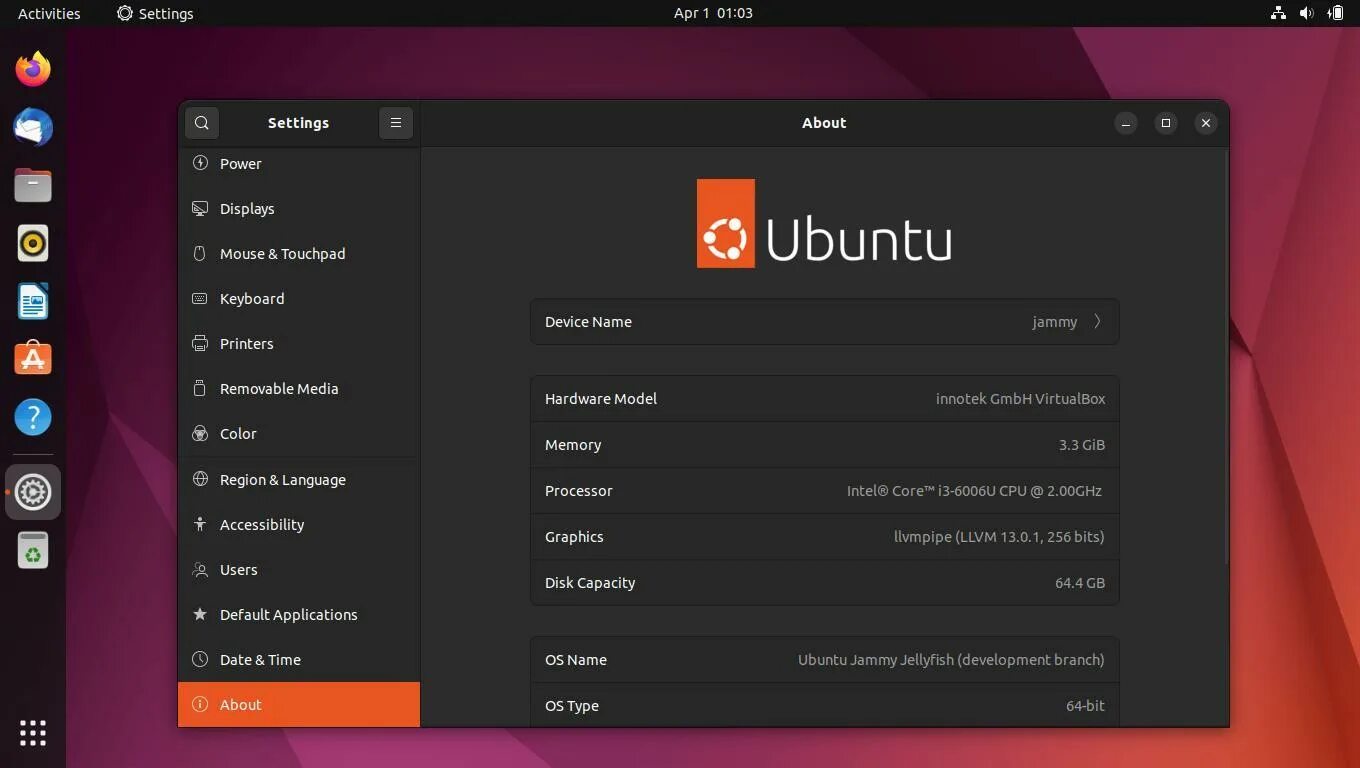Viewport: 1360px width, 768px height.
Task: Click the Default Applications star icon
Action: [200, 614]
